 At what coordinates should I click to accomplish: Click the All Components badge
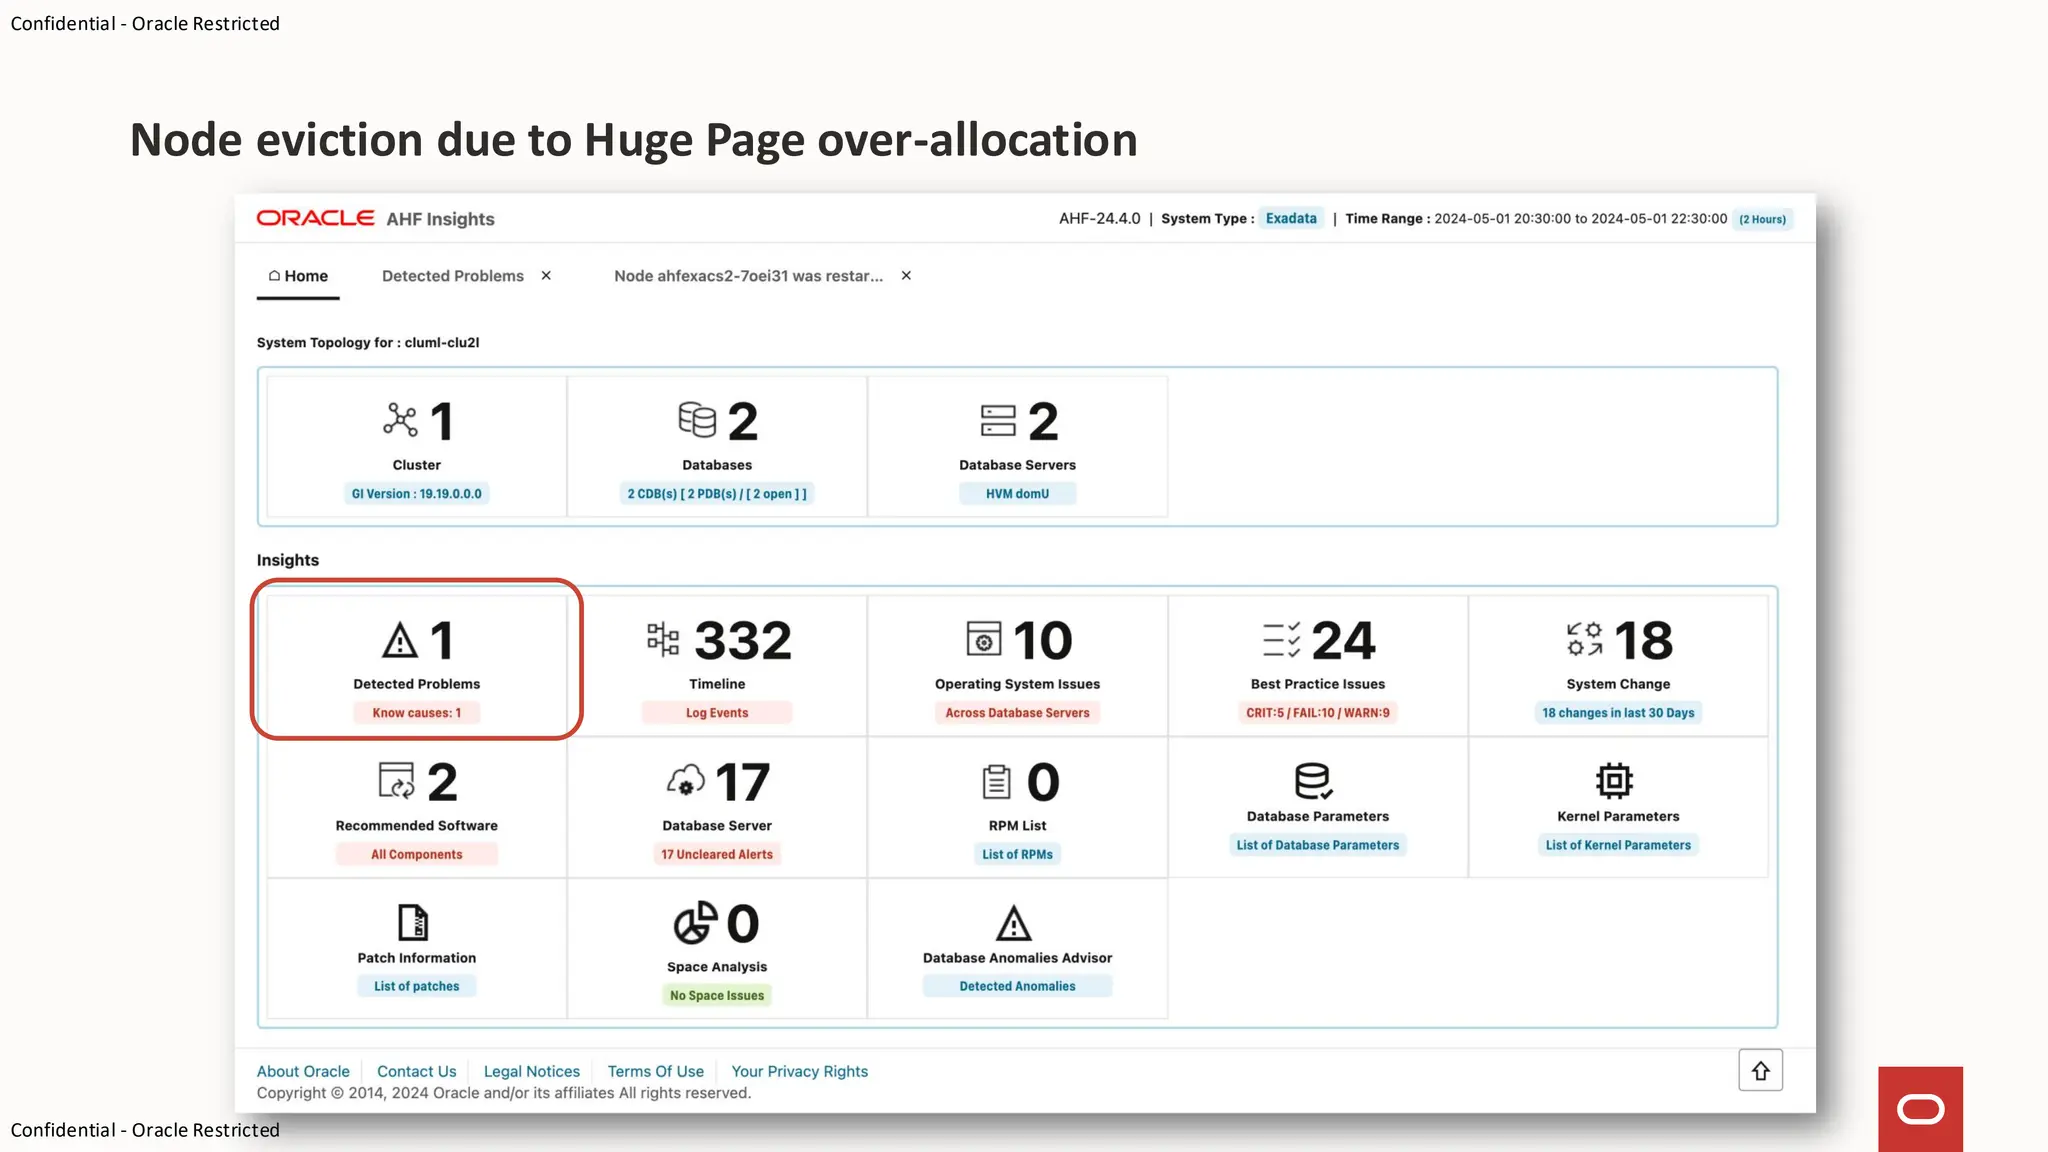point(416,855)
